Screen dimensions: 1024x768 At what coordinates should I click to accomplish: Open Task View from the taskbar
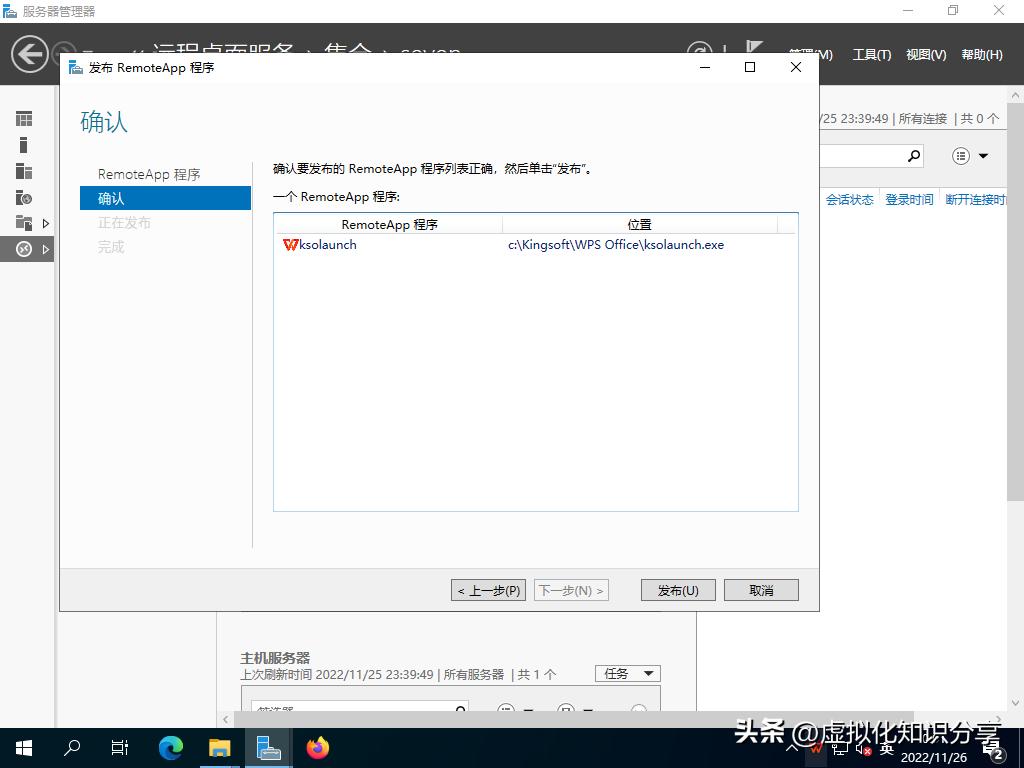[x=119, y=747]
